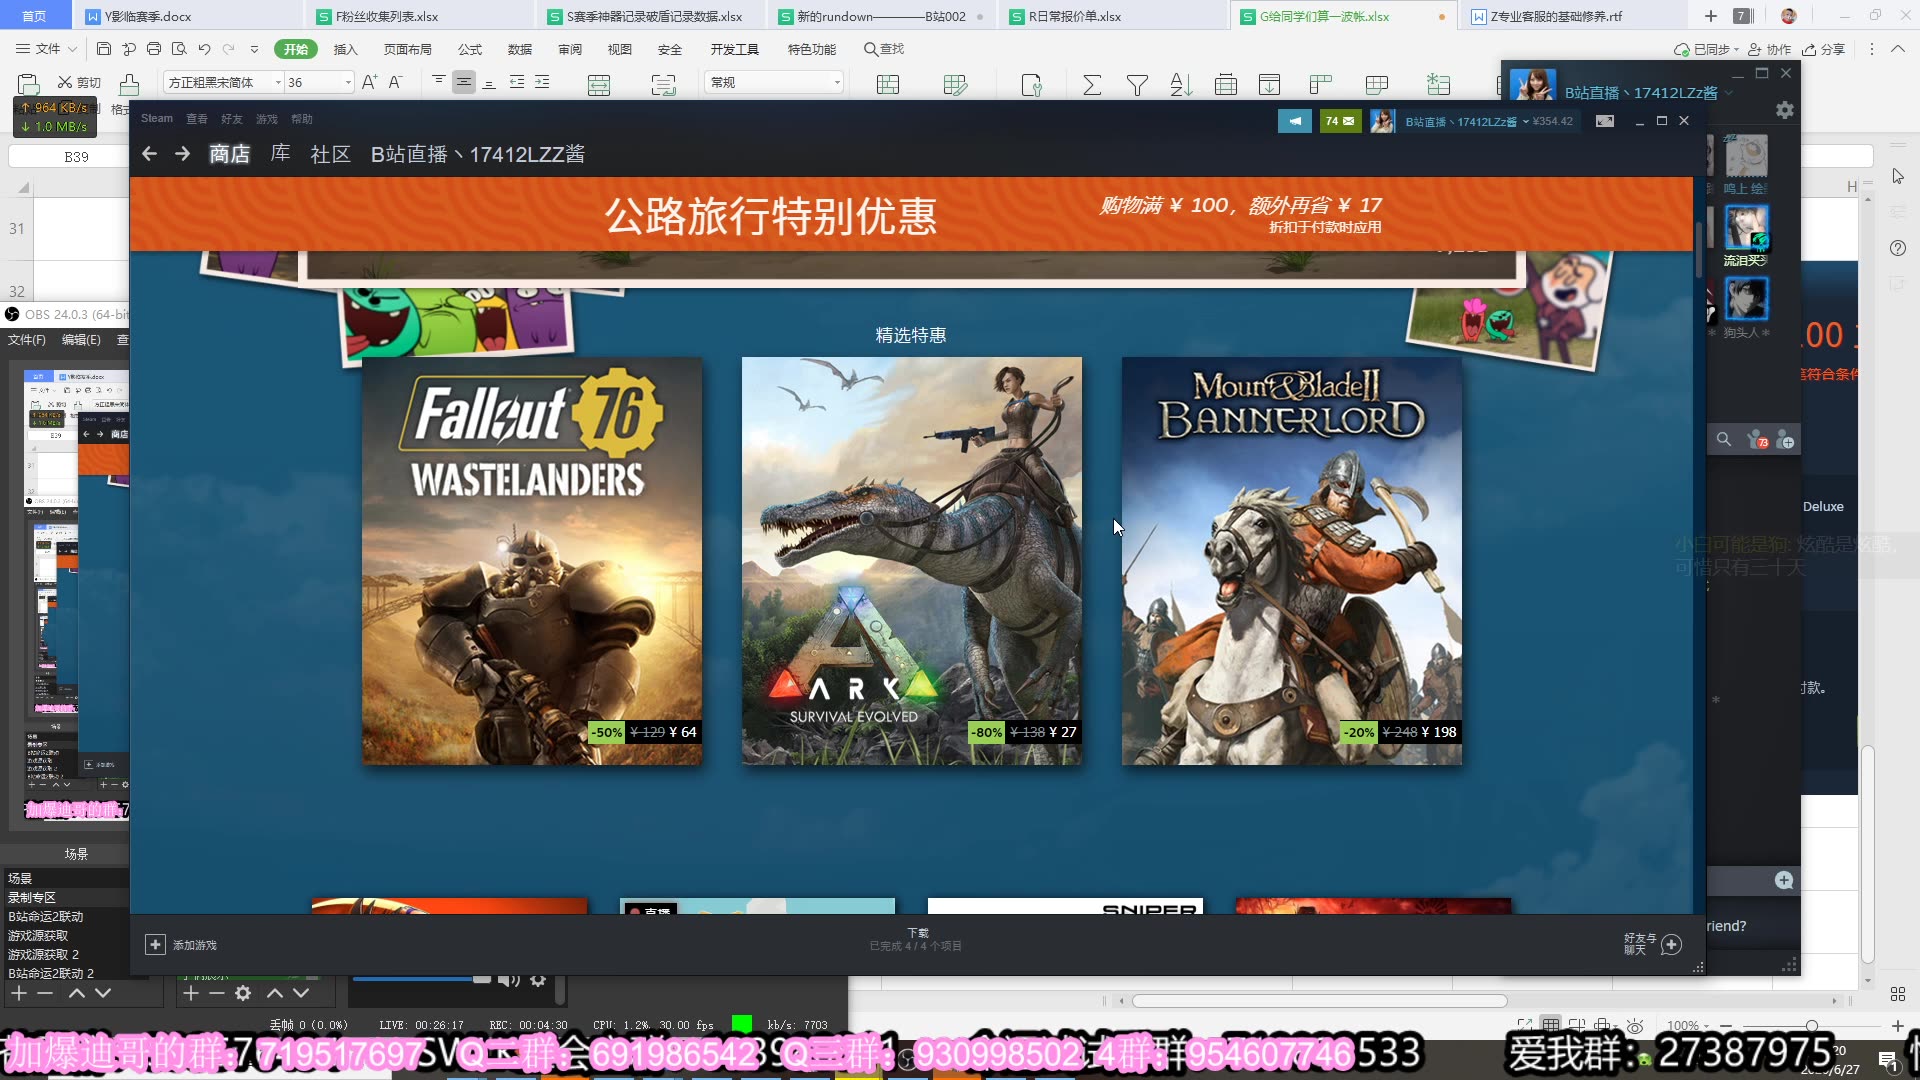This screenshot has width=1920, height=1080.
Task: Adjust the WPS zoom slider
Action: click(x=1811, y=1026)
